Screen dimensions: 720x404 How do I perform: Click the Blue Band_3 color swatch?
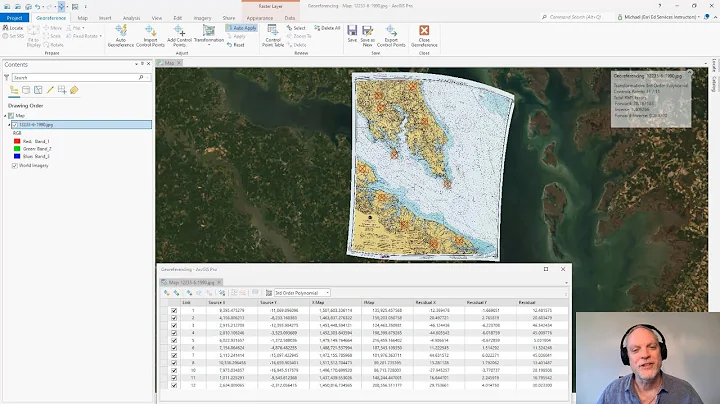point(17,156)
